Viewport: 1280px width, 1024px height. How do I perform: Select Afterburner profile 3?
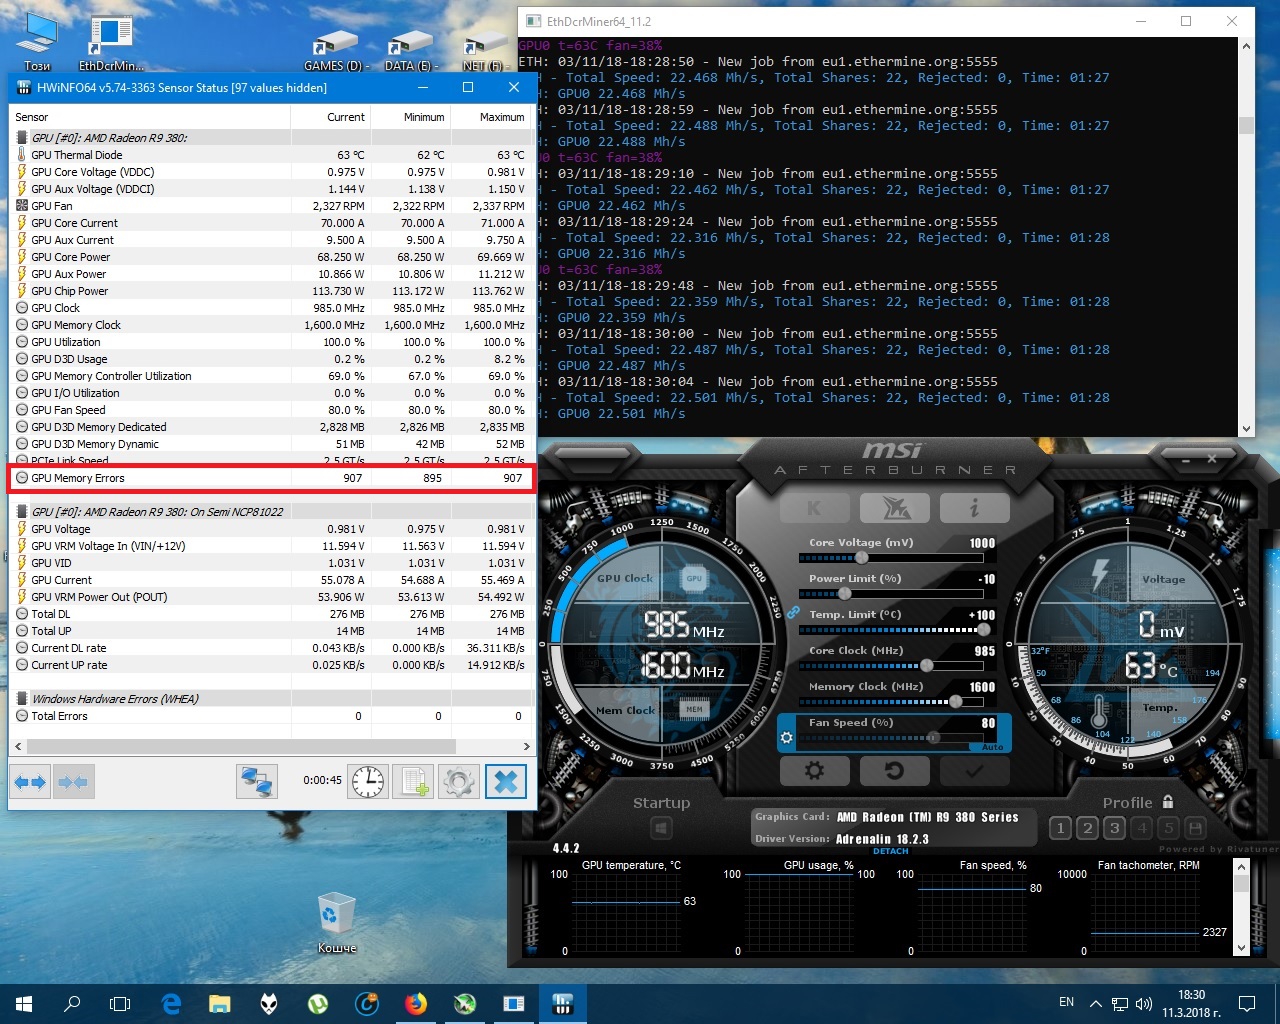(x=1114, y=828)
